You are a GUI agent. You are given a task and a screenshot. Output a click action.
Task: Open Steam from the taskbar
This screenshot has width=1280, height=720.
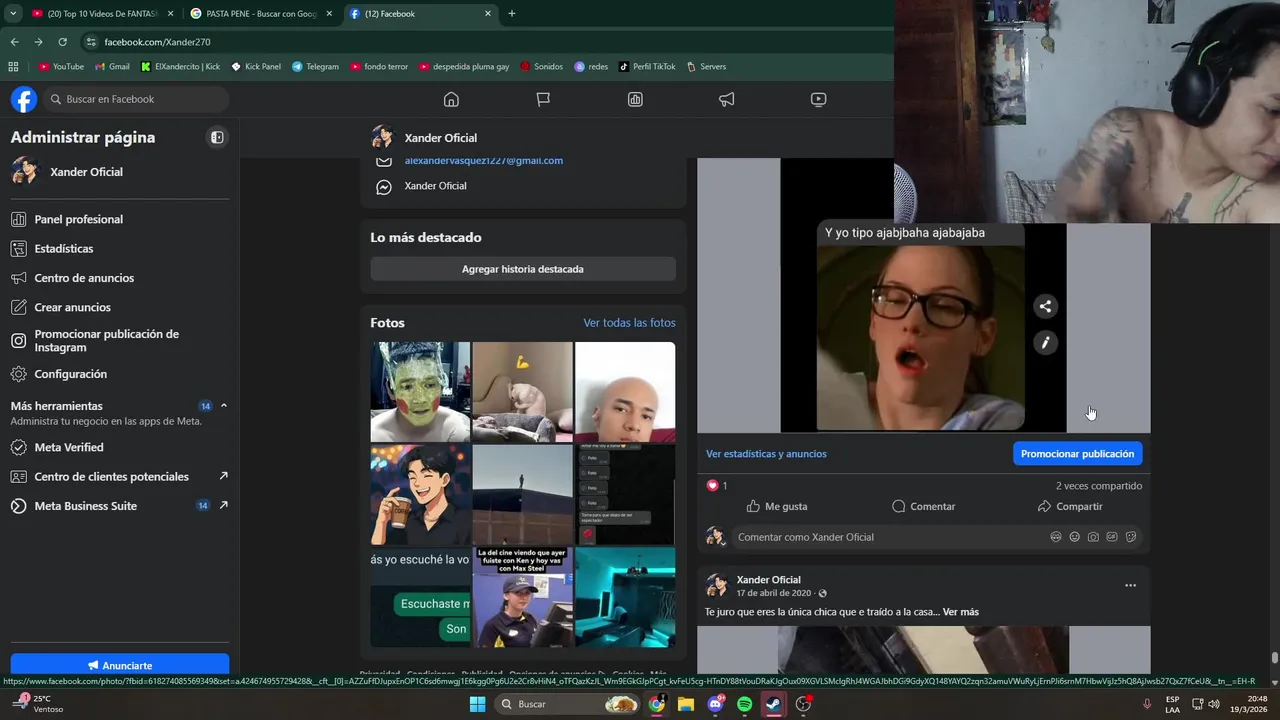click(773, 704)
